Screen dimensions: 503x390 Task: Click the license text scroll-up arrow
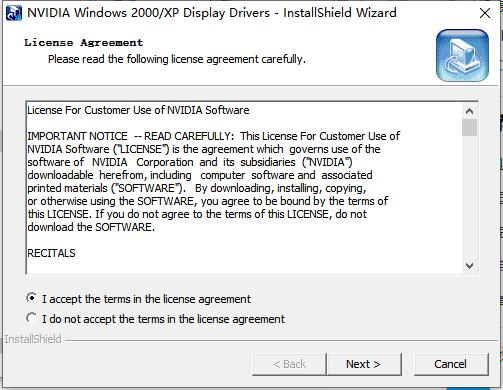469,111
